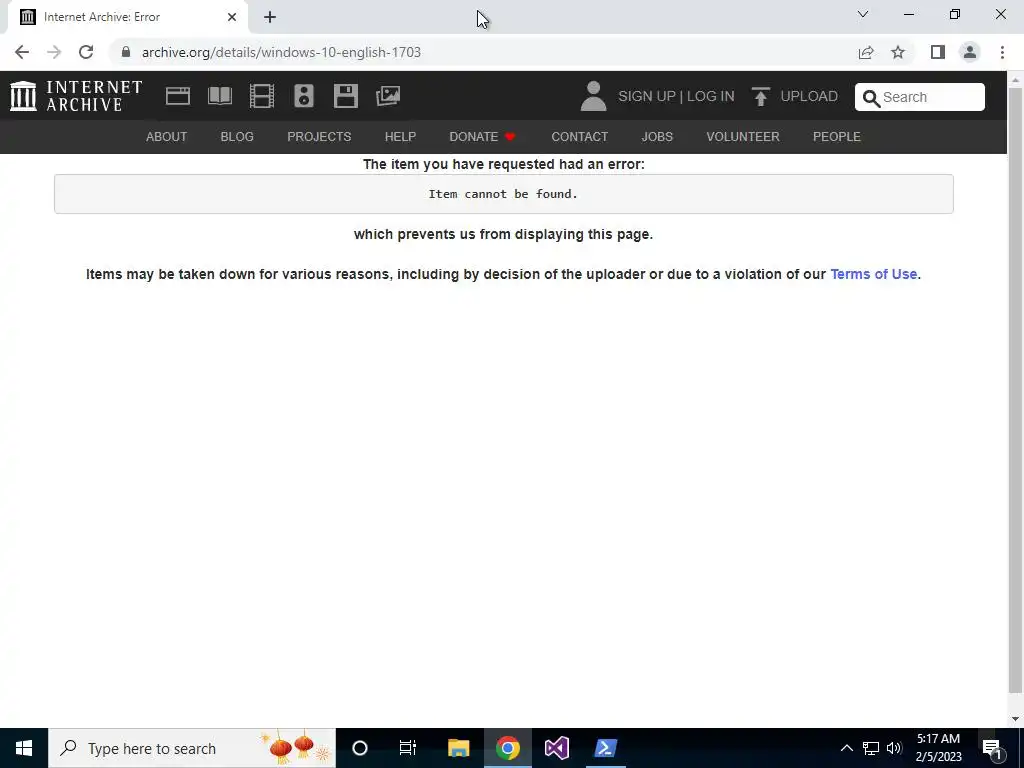Click the Internet Archive logo
The width and height of the screenshot is (1024, 768).
(76, 96)
